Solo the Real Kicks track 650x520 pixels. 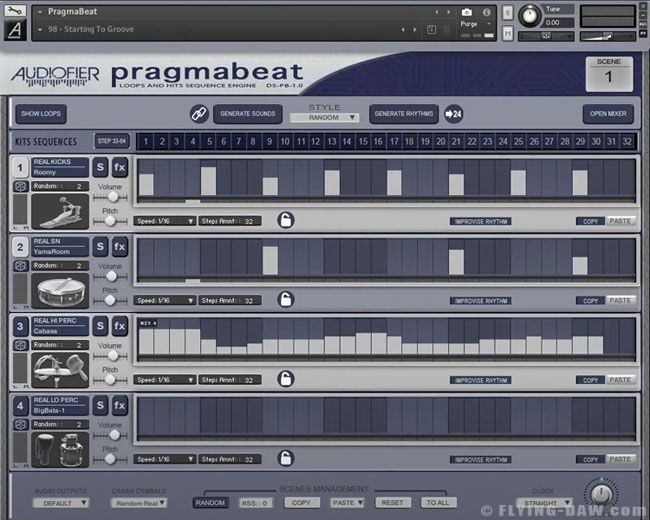tap(100, 168)
